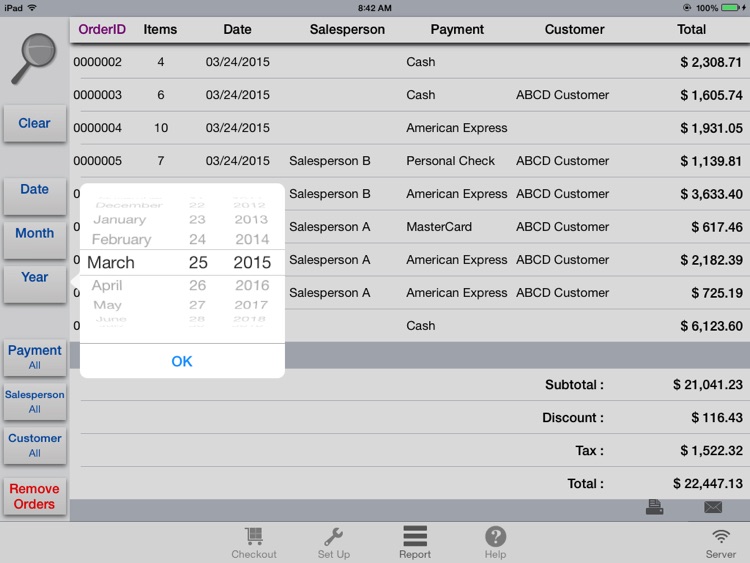Viewport: 750px width, 563px height.
Task: Filter by Date button
Action: click(x=34, y=195)
